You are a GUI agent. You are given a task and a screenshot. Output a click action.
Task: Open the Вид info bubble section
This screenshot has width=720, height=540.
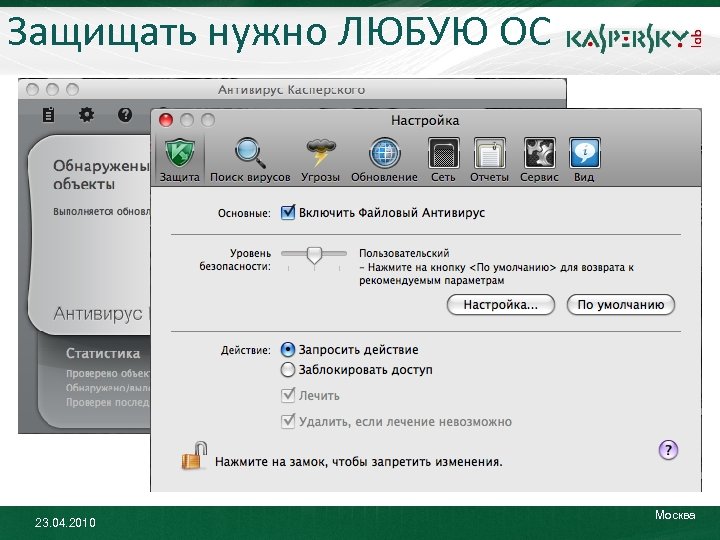(584, 153)
